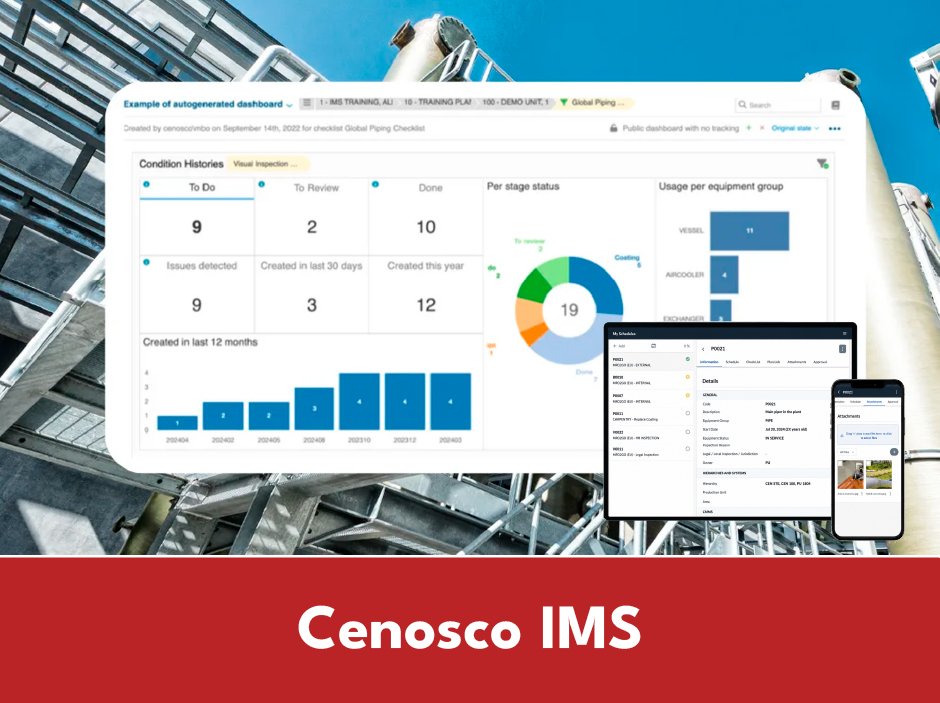This screenshot has width=940, height=703.
Task: Select the 100 - DEMO UNIT breadcrumb chip
Action: (x=515, y=102)
